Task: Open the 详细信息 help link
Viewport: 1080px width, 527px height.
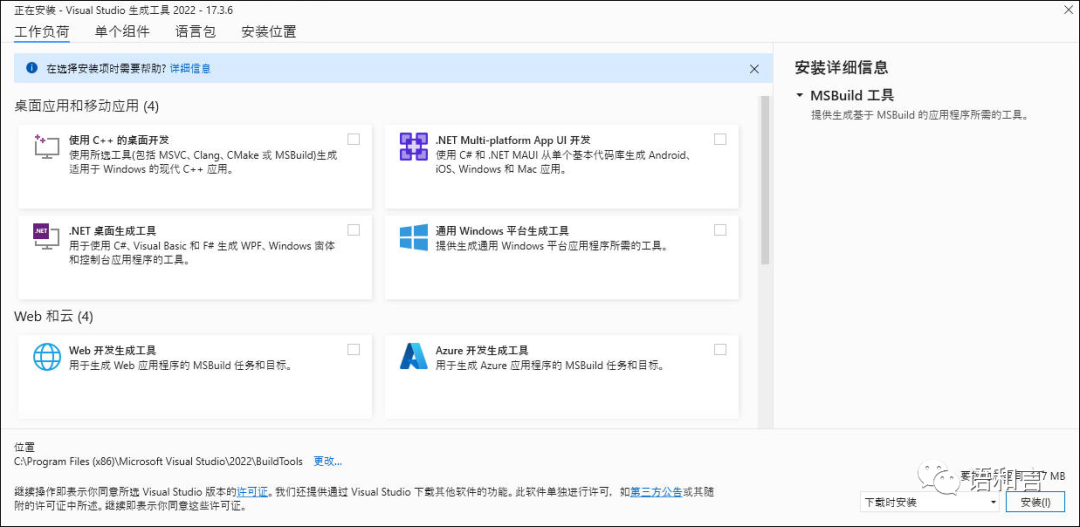Action: [x=190, y=69]
